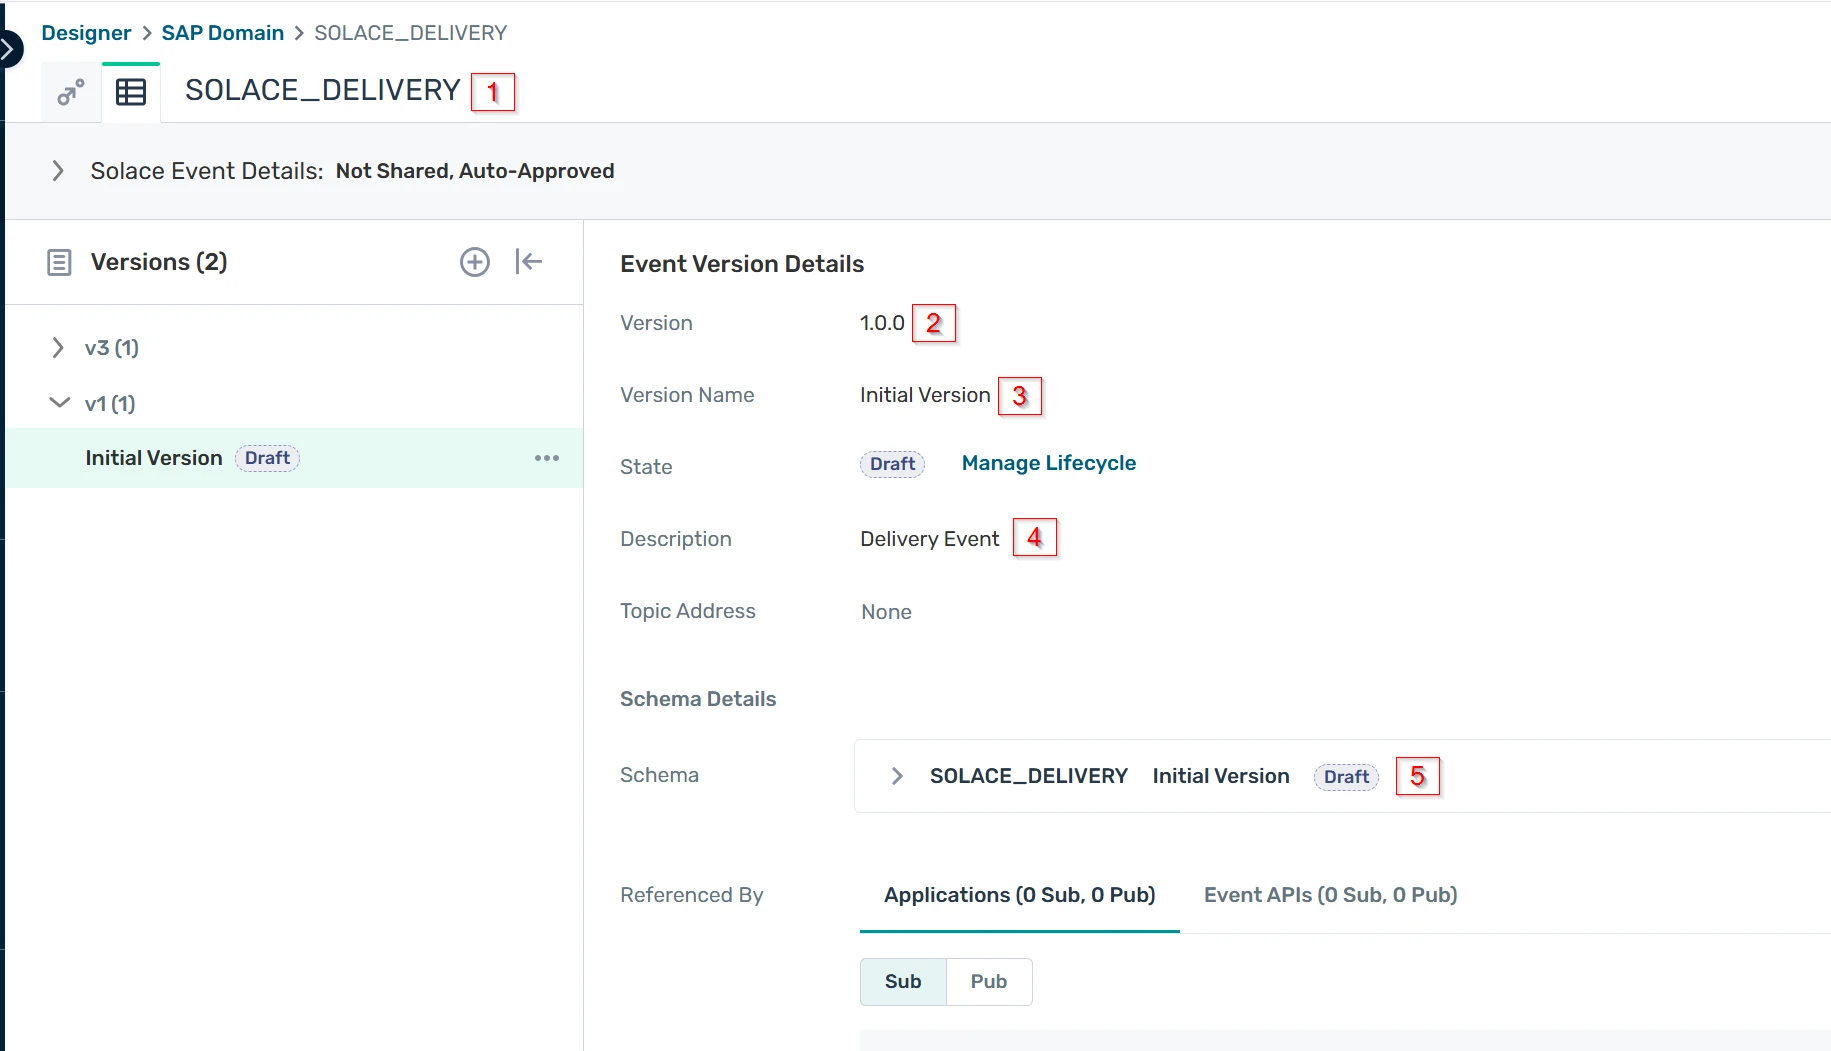Click the Draft badge in versions list
This screenshot has height=1051, width=1831.
[267, 458]
